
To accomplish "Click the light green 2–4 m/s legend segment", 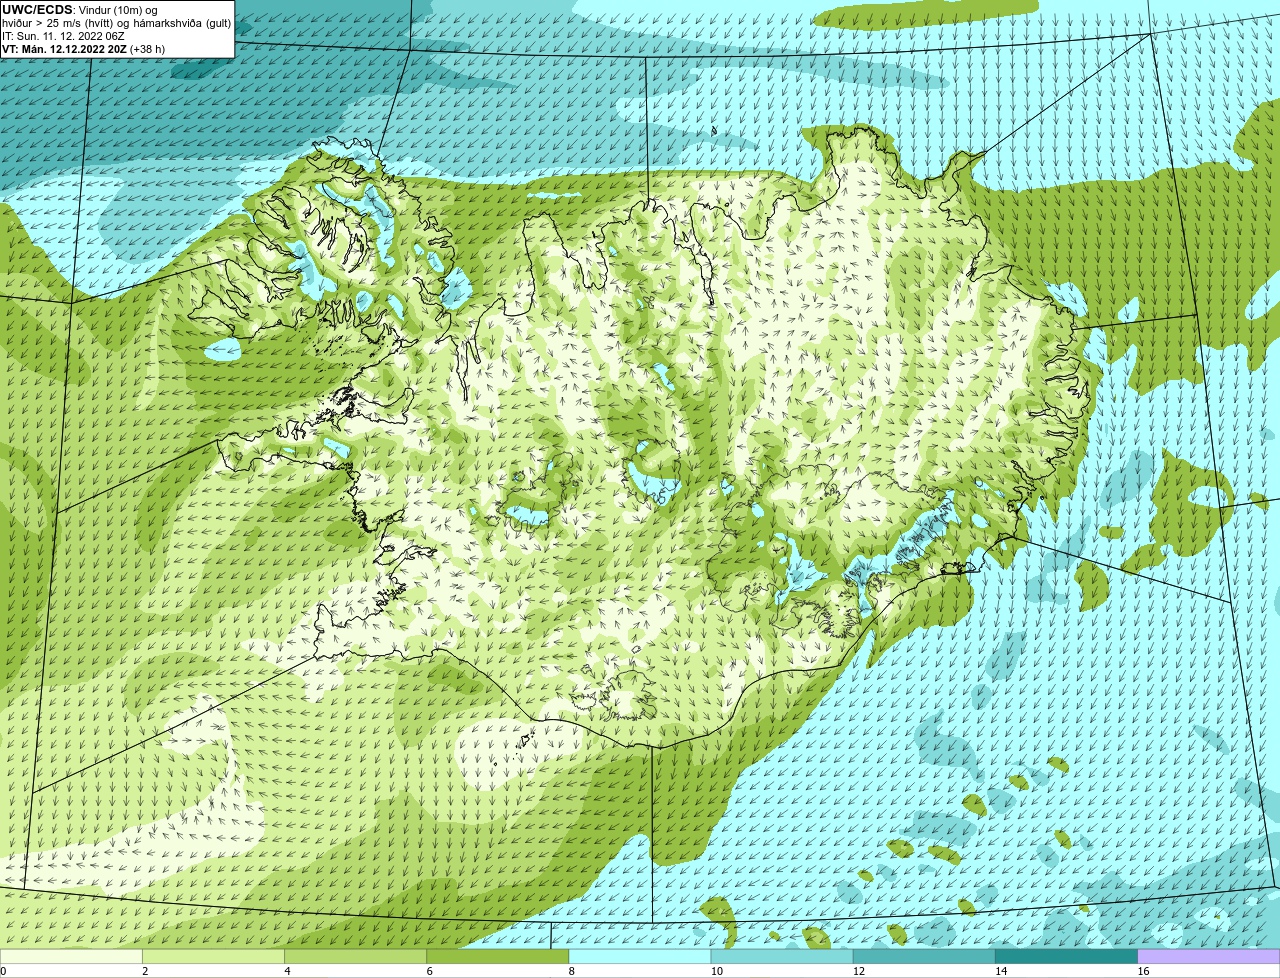I will pos(213,957).
